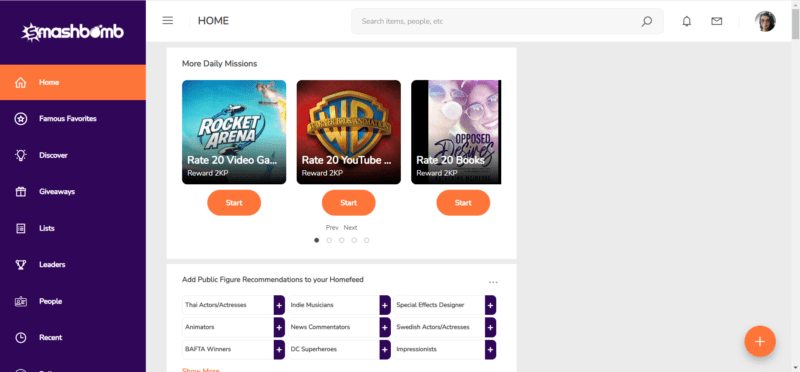Start the Rate 20 Books mission
Image resolution: width=800 pixels, height=372 pixels.
tap(463, 203)
